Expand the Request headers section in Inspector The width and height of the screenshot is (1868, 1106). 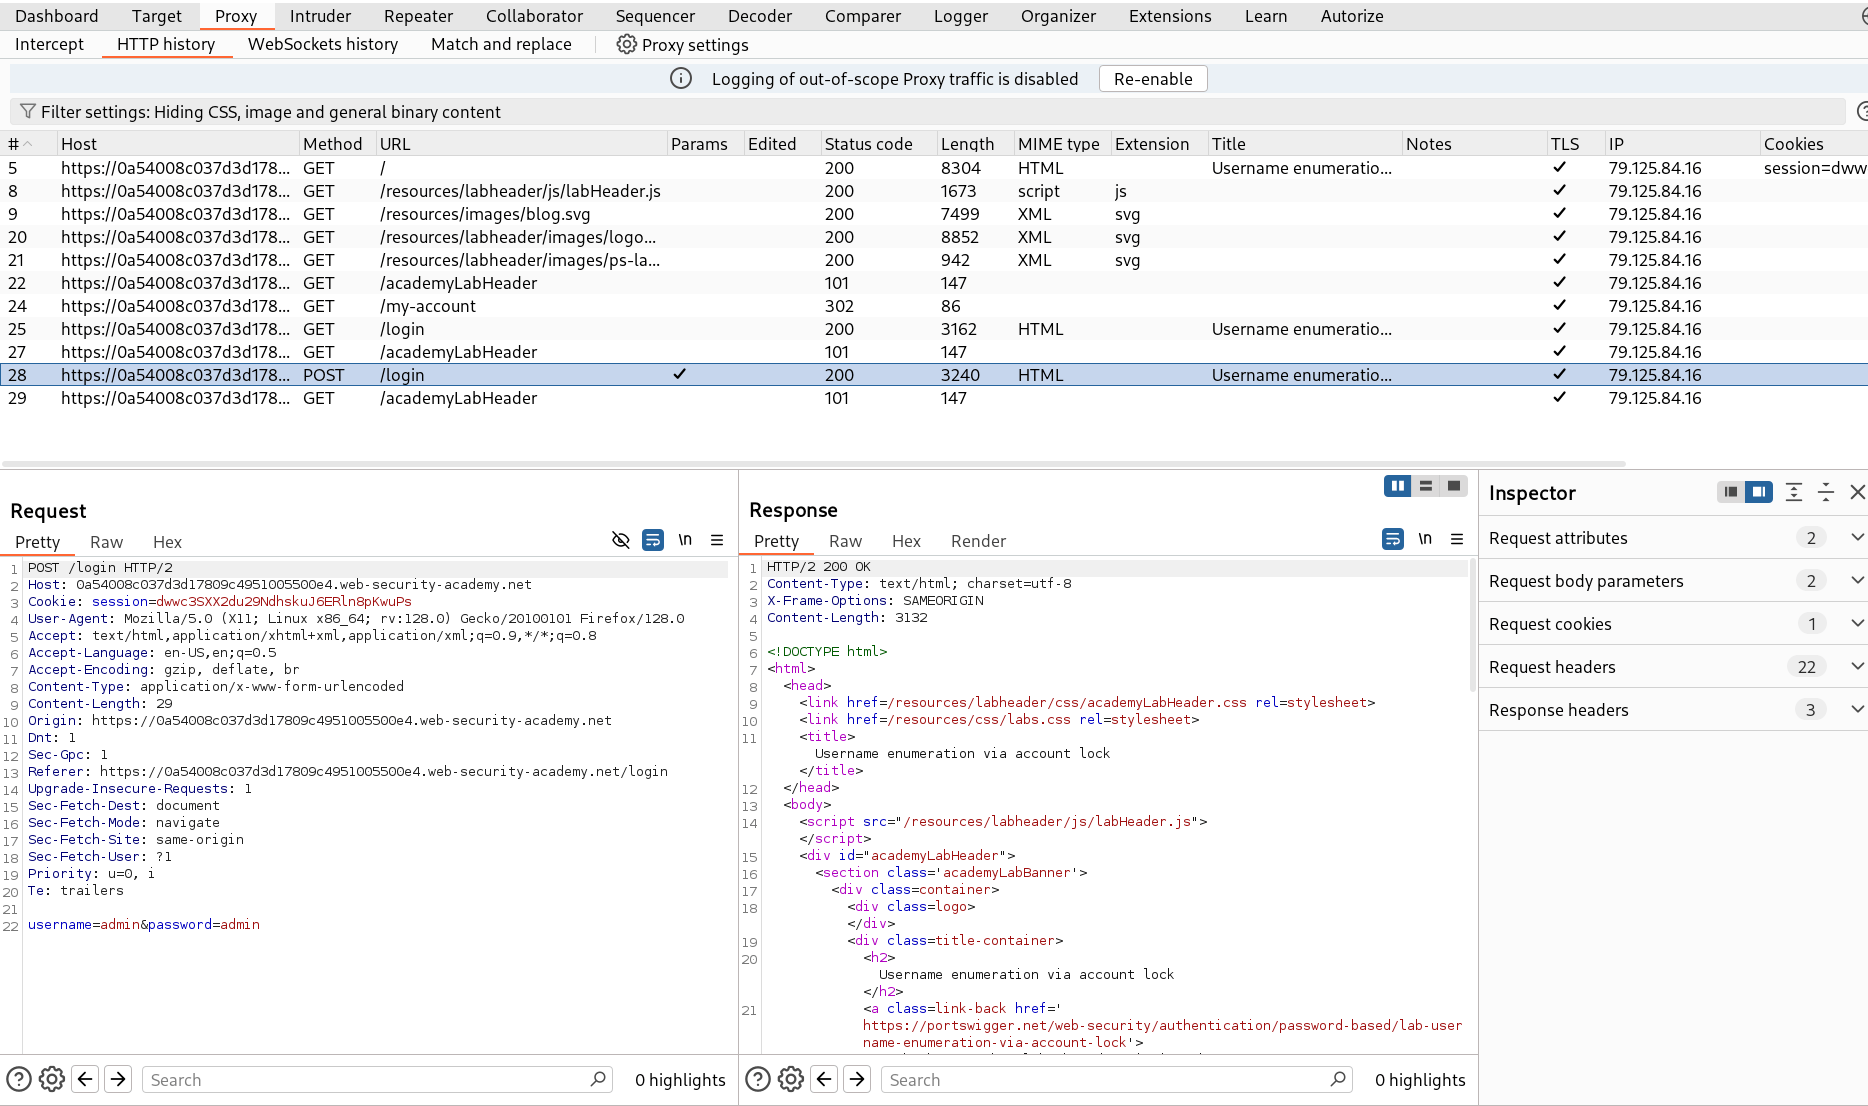pos(1857,666)
